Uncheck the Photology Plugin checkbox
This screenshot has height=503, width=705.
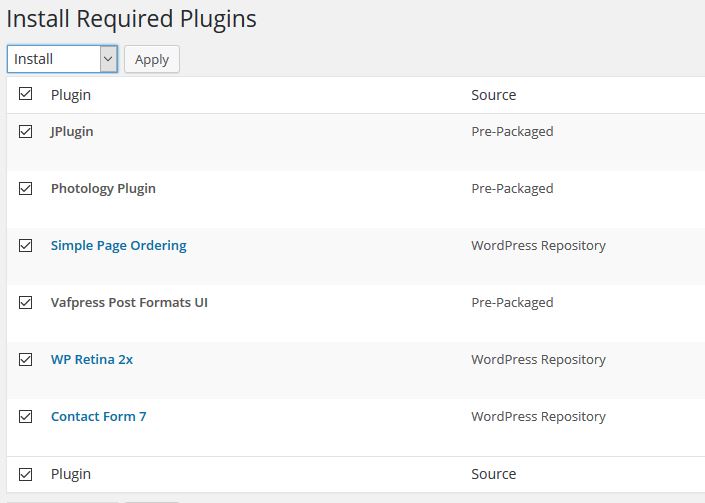coord(26,188)
